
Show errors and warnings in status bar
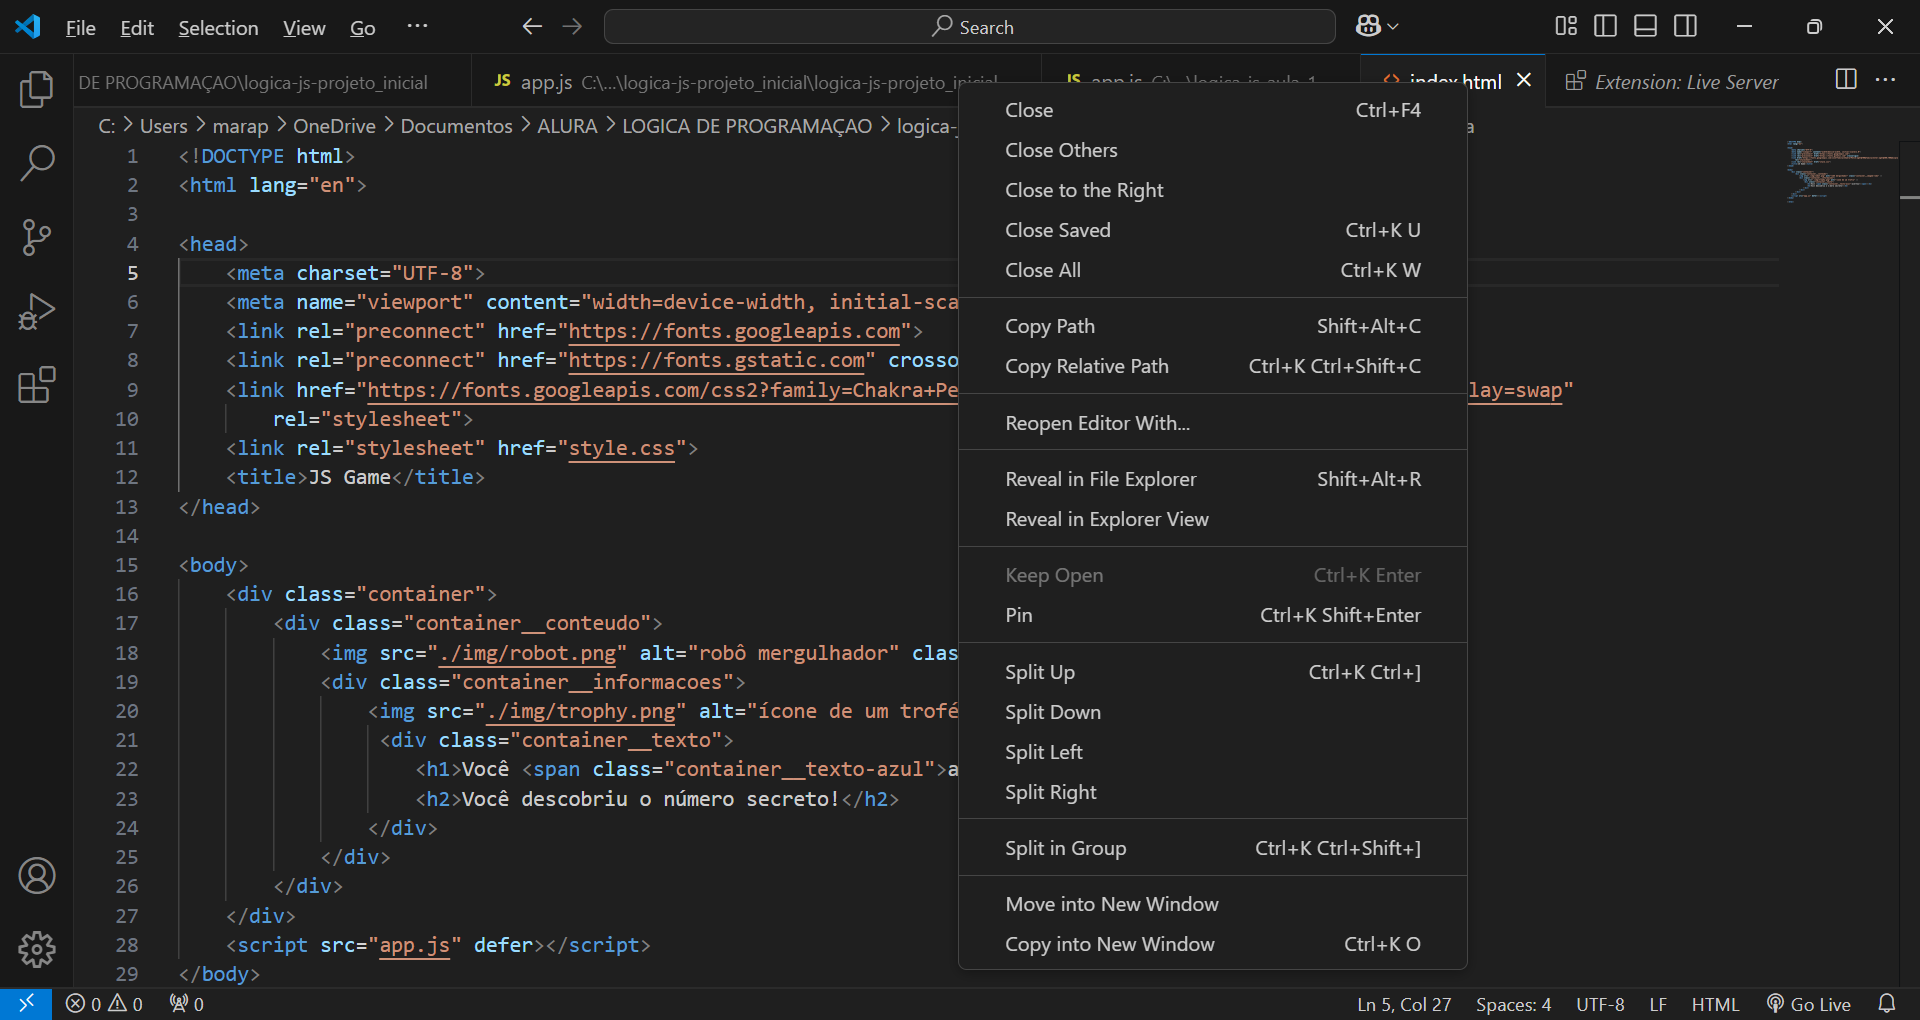pyautogui.click(x=104, y=1004)
